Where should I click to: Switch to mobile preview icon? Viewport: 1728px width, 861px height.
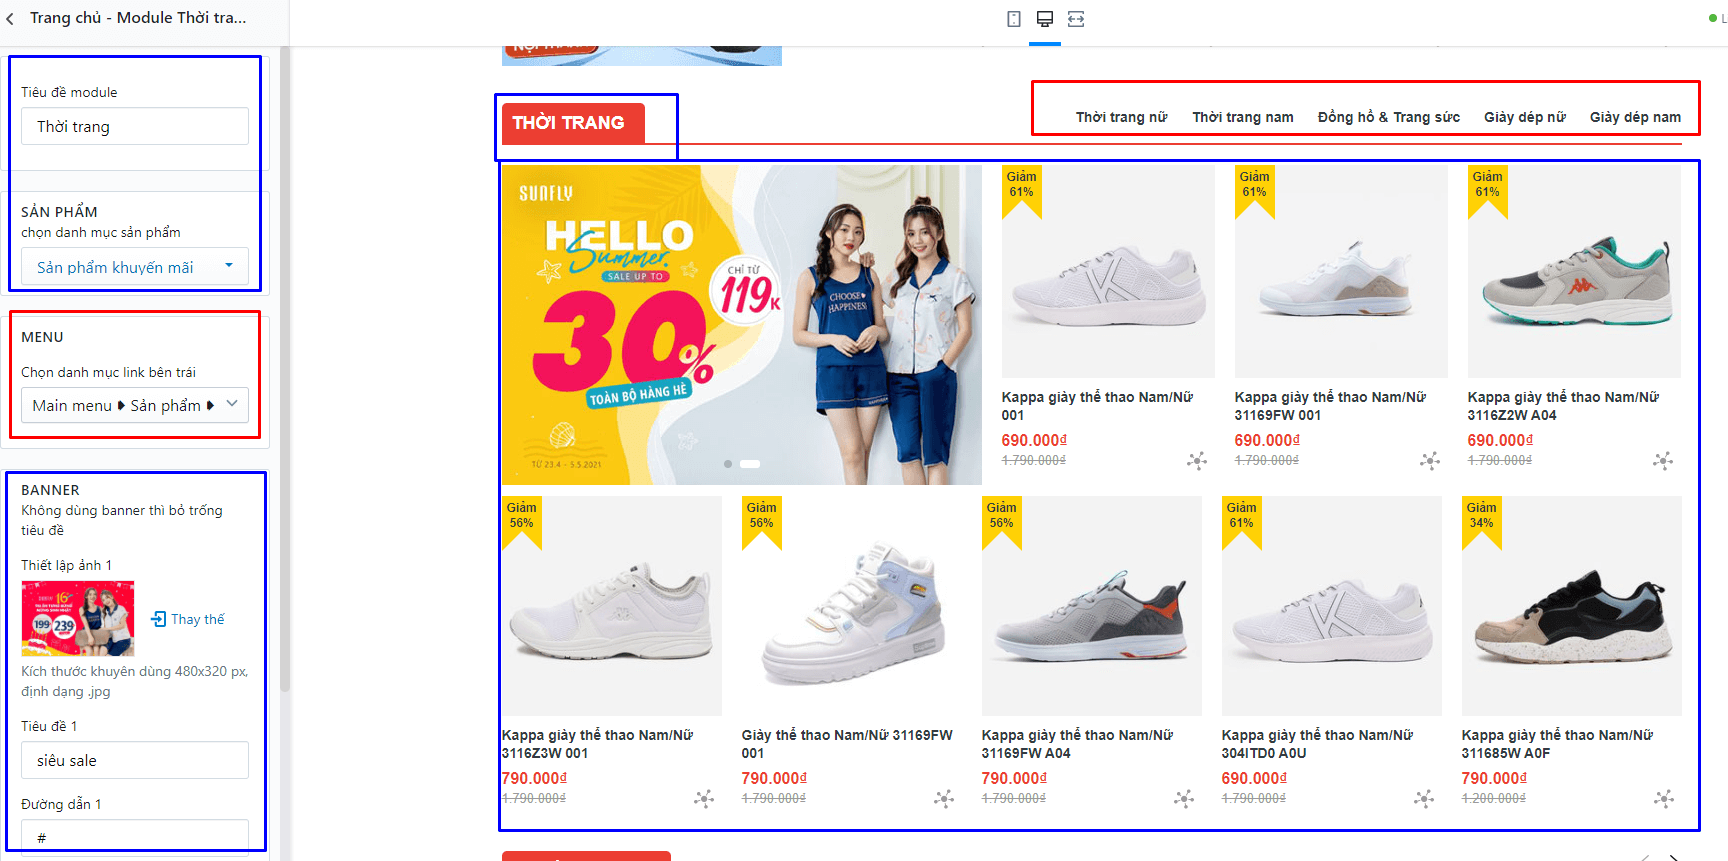click(1014, 19)
